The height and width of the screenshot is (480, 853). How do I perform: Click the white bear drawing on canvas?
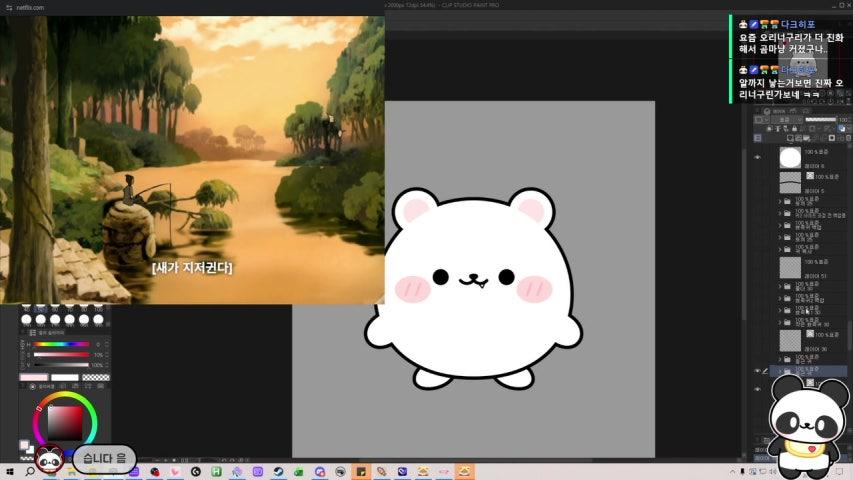(x=473, y=288)
